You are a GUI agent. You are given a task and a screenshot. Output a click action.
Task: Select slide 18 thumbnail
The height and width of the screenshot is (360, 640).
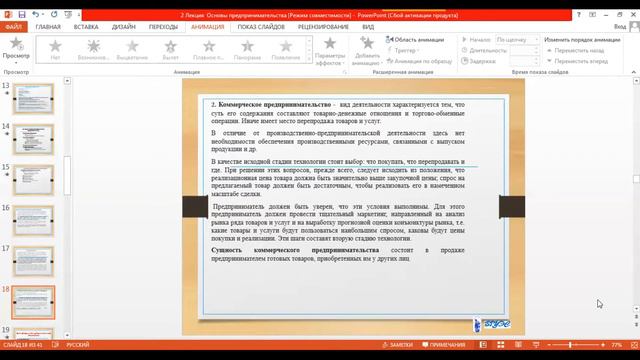click(x=33, y=302)
